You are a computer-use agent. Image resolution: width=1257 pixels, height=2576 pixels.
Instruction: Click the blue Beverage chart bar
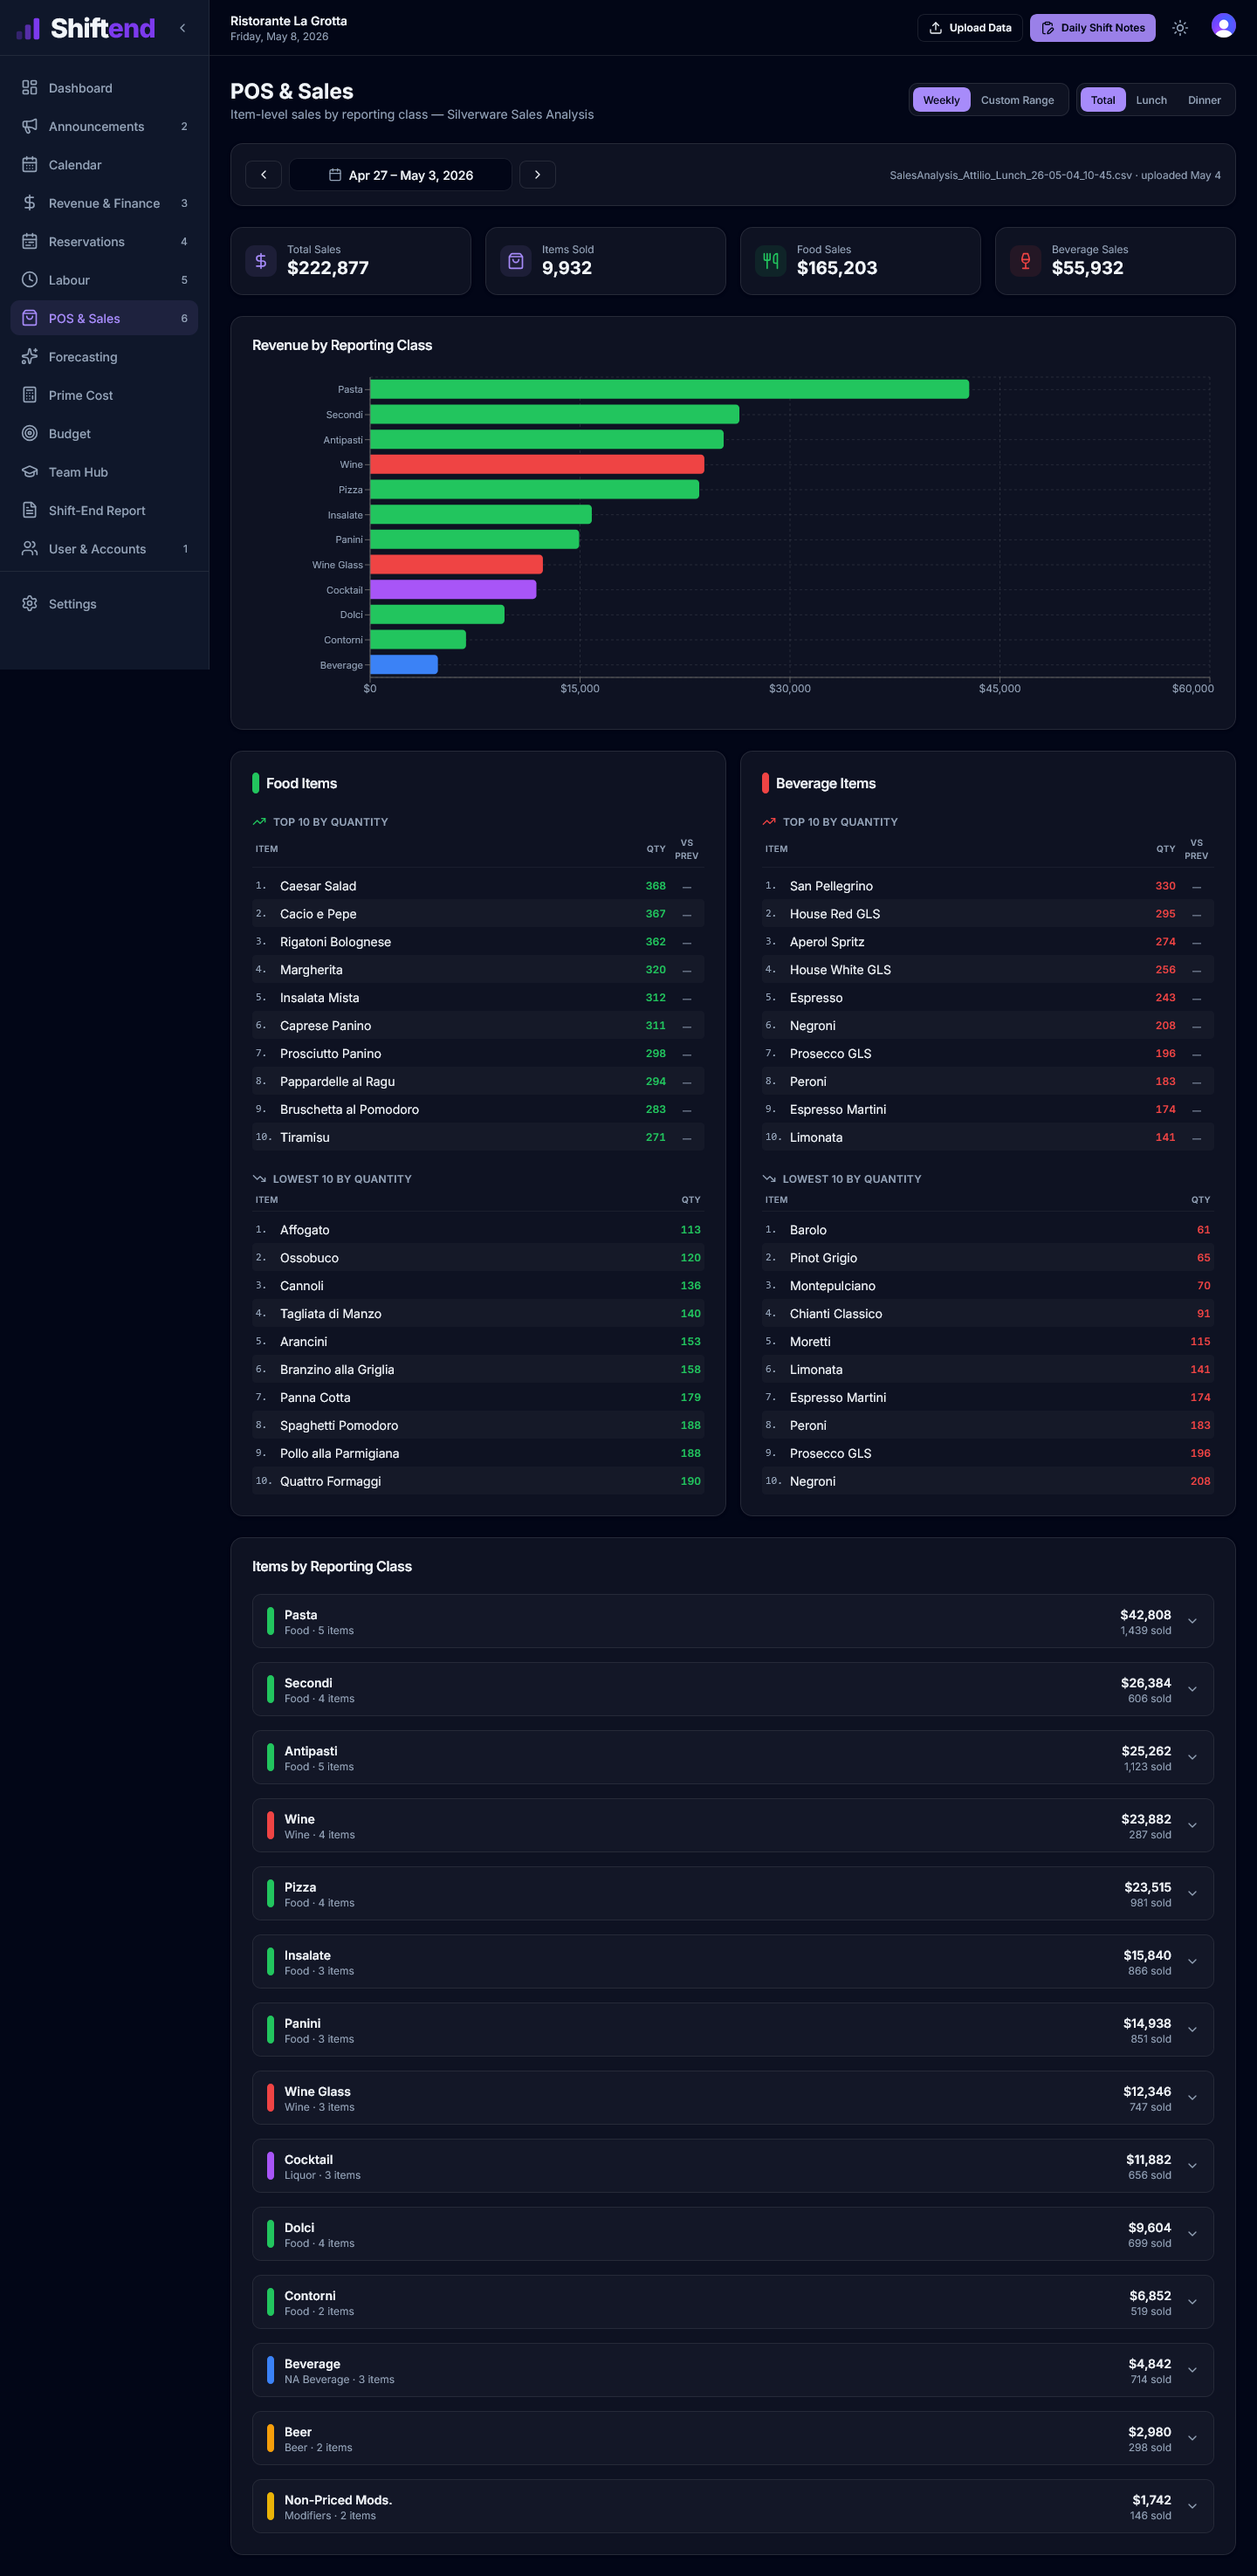404,665
